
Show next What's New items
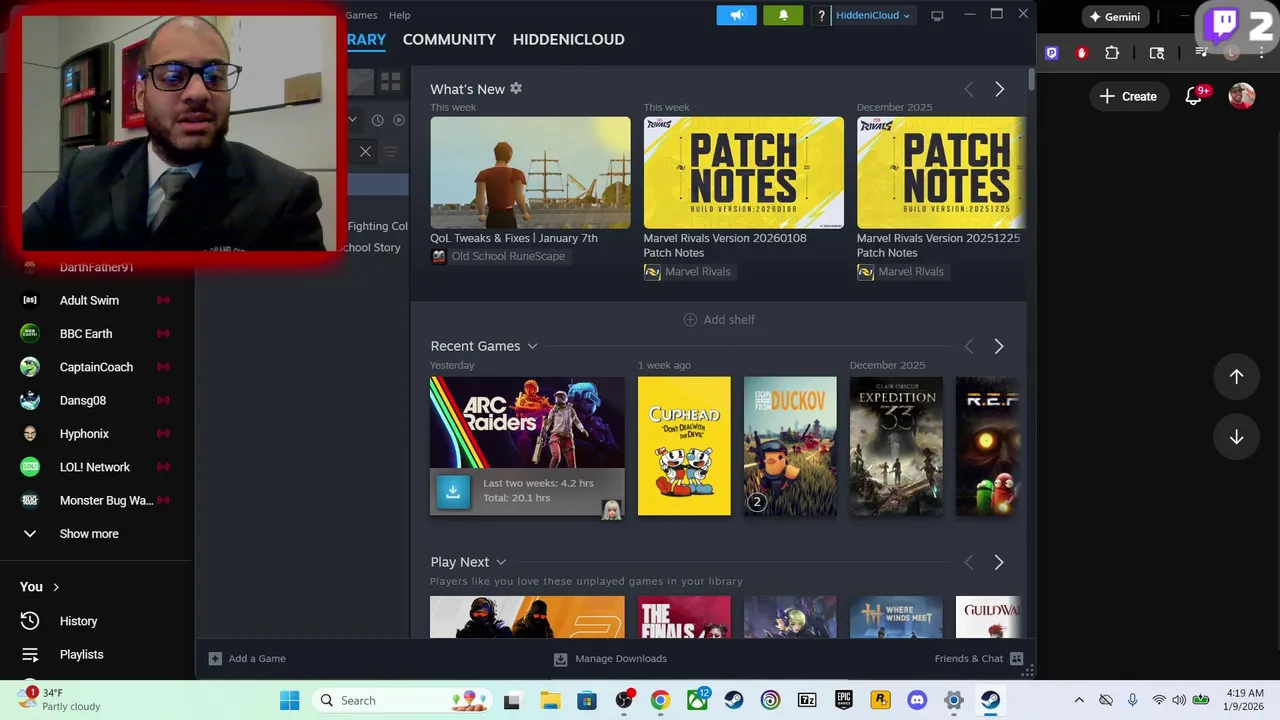(999, 89)
